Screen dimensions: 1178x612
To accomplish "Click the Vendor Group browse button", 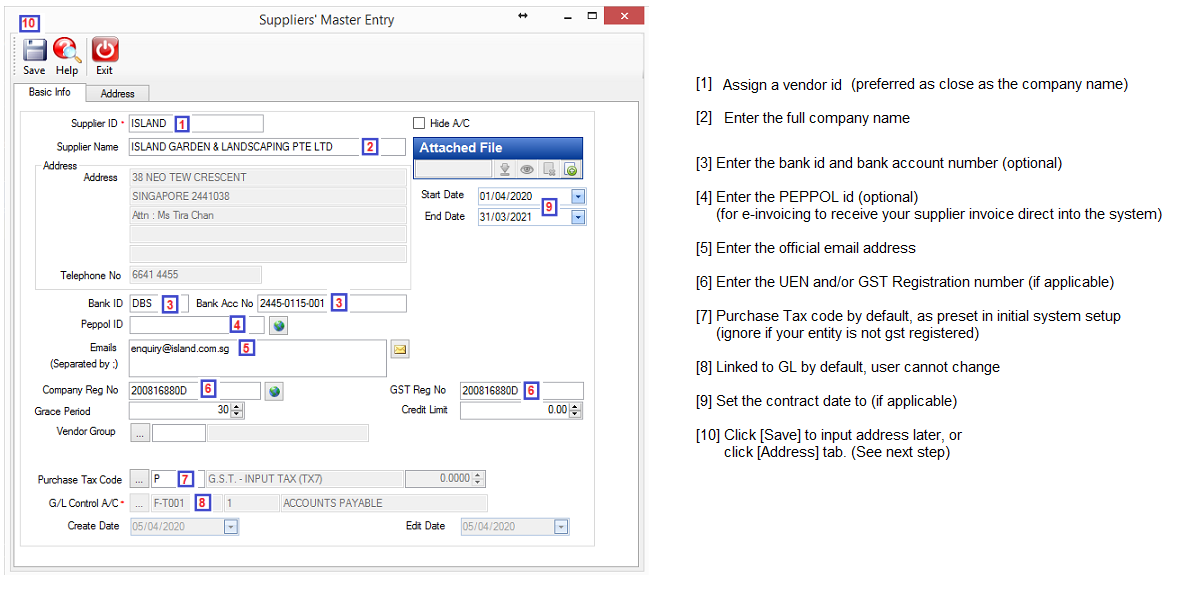I will (140, 433).
